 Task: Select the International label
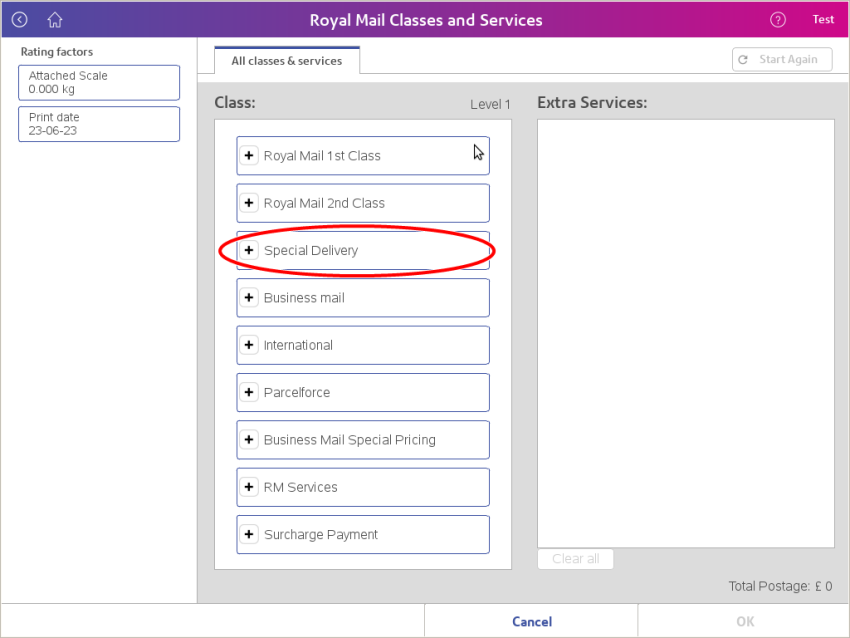point(298,345)
